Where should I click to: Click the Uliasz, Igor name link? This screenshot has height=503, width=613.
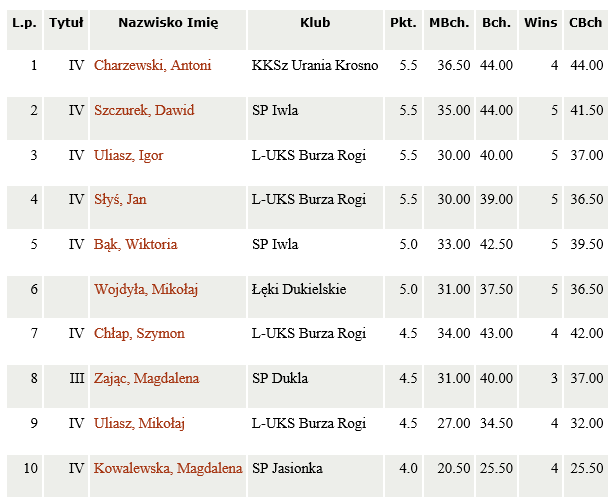click(x=128, y=156)
